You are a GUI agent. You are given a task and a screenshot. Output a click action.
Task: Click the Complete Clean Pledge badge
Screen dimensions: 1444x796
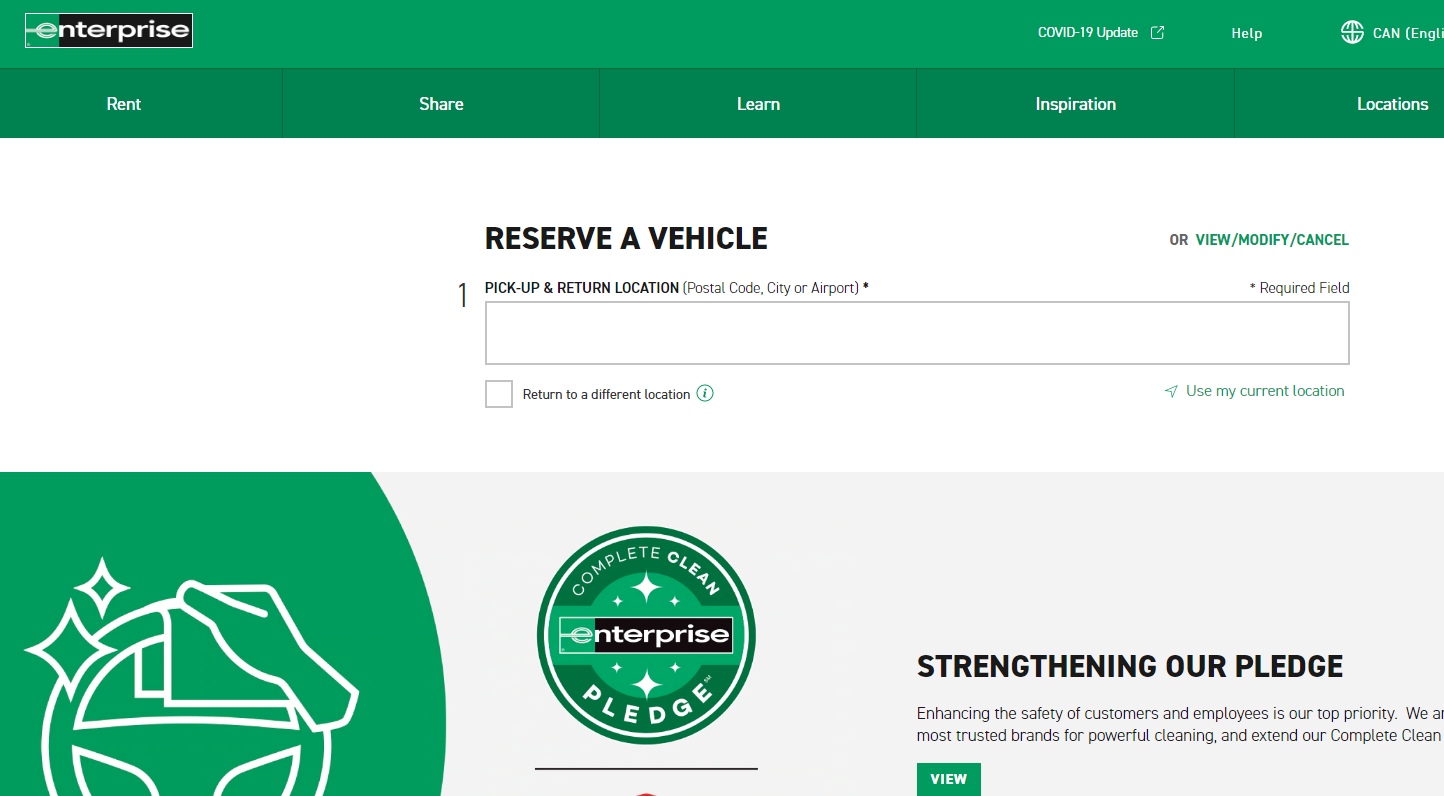pos(646,635)
